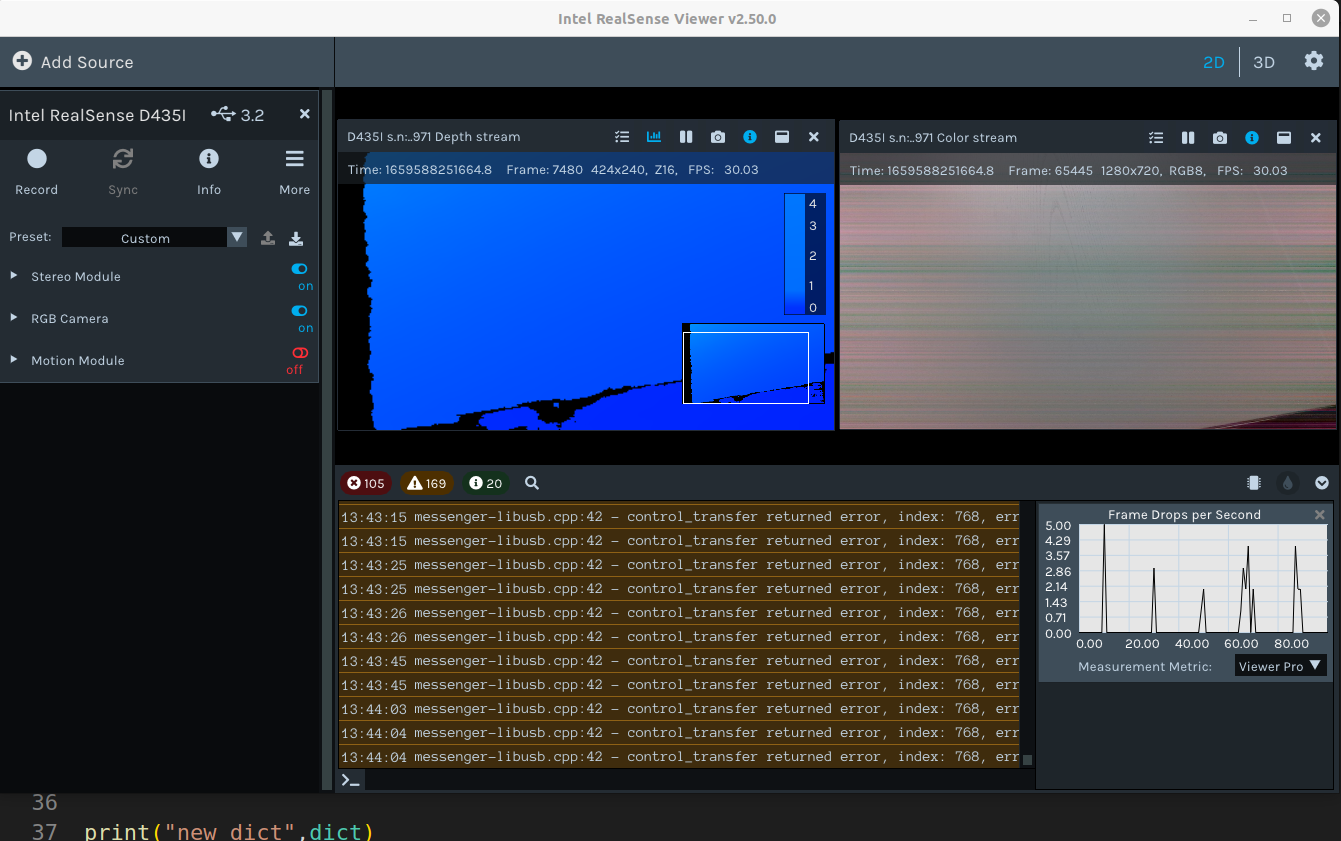
Task: Click the log search magnifier icon
Action: pos(532,483)
